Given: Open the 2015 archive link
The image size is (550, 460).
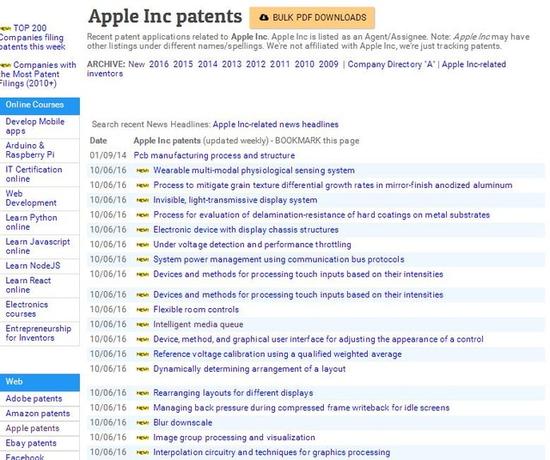Looking at the screenshot, I should 183,64.
